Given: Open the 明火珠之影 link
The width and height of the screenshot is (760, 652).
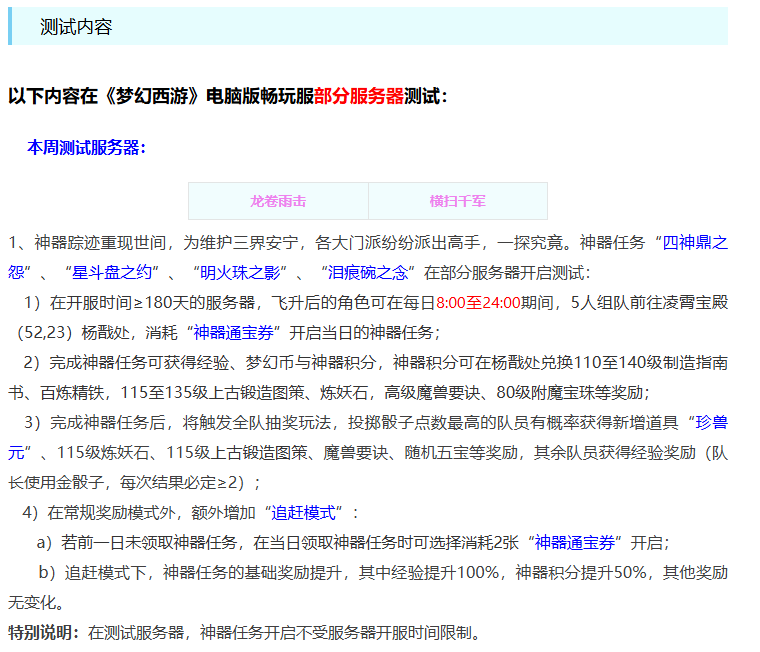Looking at the screenshot, I should tap(240, 272).
